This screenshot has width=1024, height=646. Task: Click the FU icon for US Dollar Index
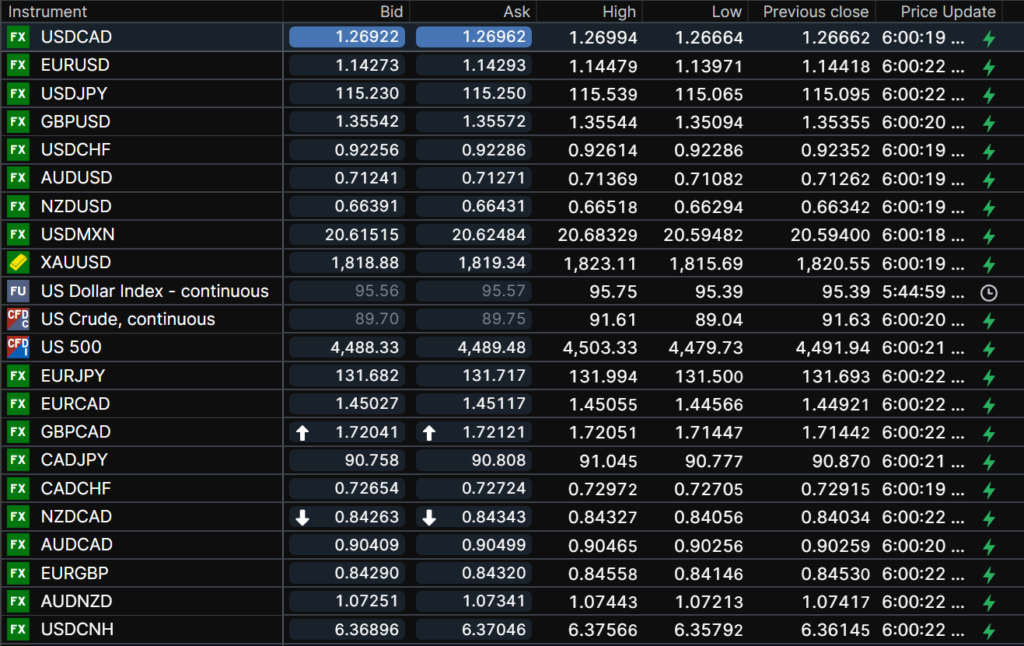click(18, 291)
